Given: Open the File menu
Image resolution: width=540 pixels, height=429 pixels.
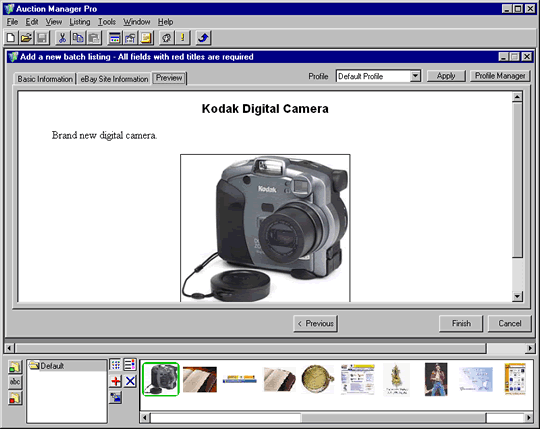Looking at the screenshot, I should 12,22.
